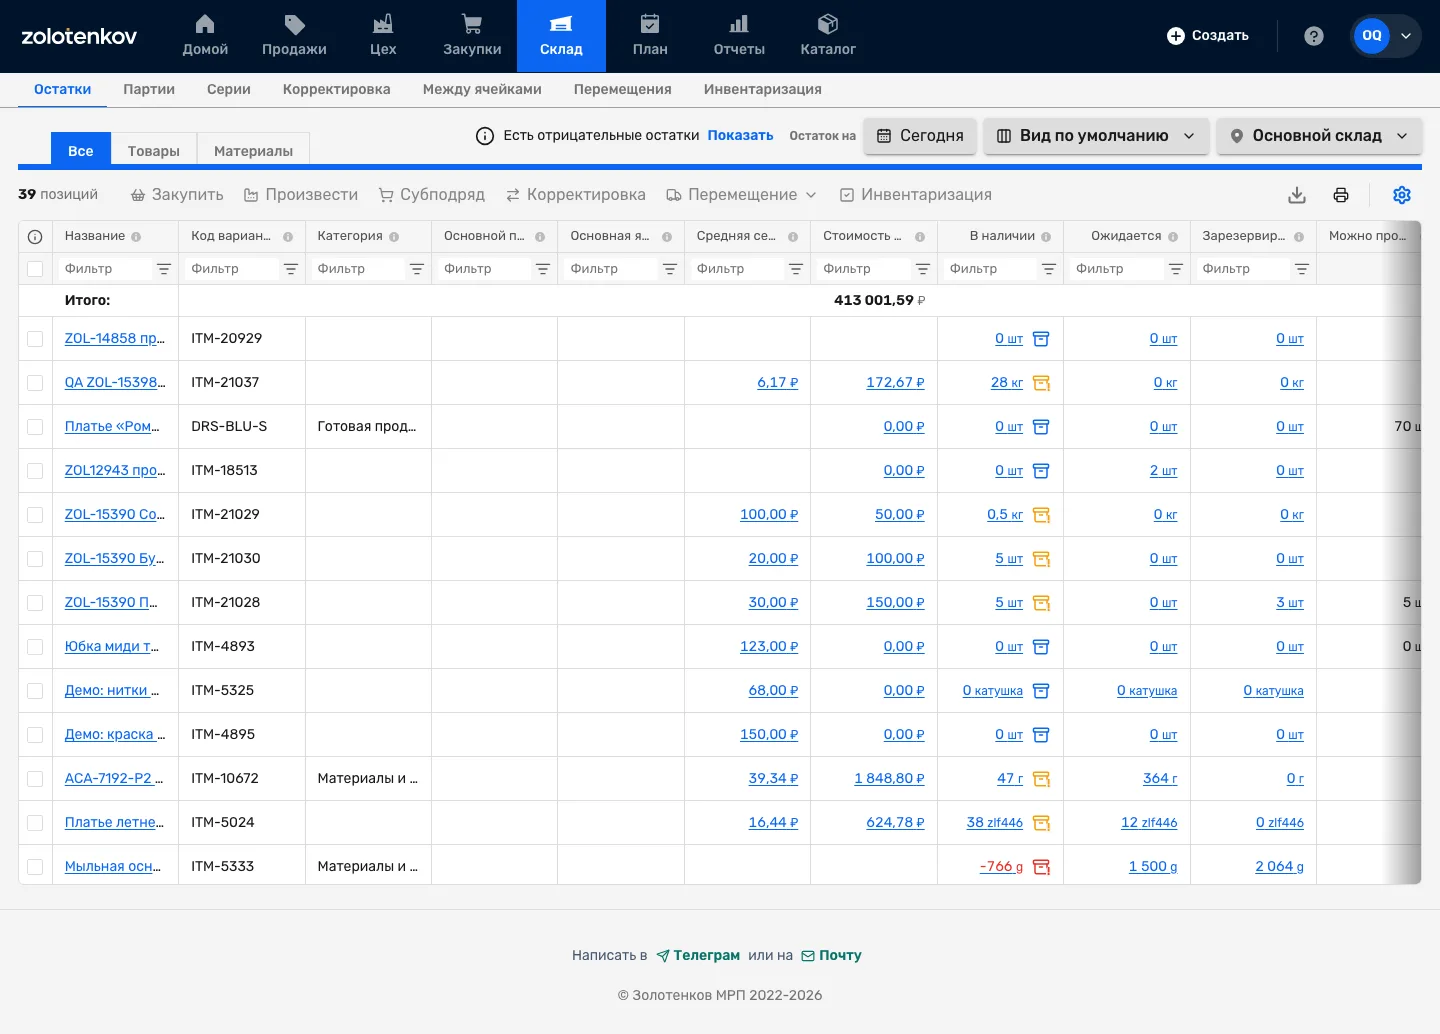This screenshot has height=1034, width=1440.
Task: Open the Каталог catalog section
Action: (828, 36)
